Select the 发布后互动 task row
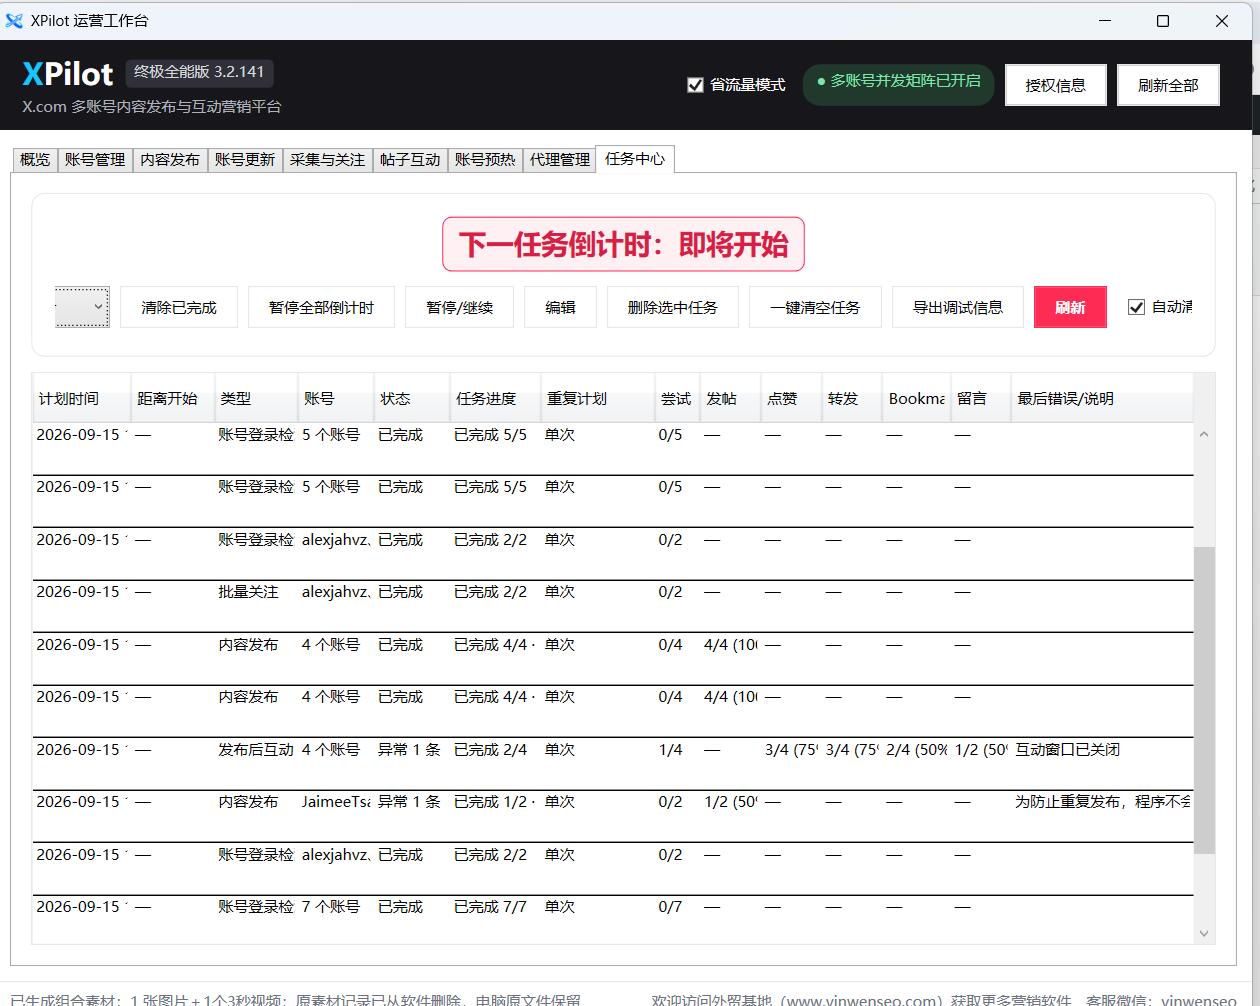The image size is (1260, 1006). point(613,763)
